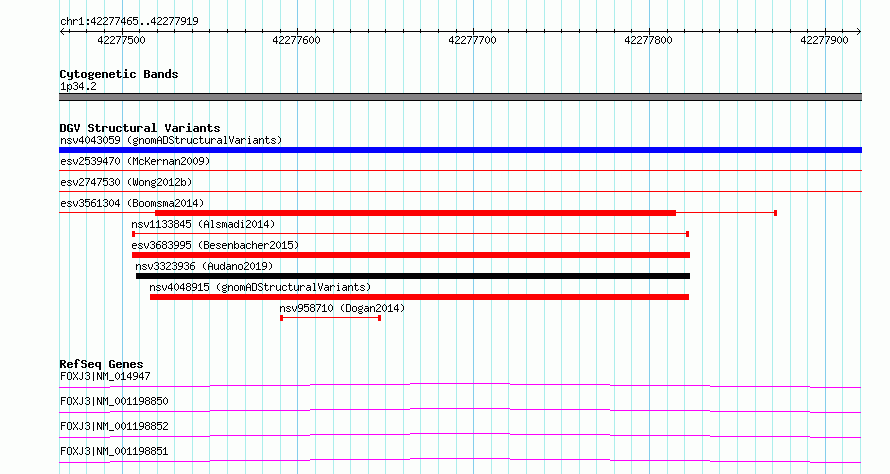
Task: Click the FOXJ3|NM_001198850 gene label
Action: tap(114, 401)
